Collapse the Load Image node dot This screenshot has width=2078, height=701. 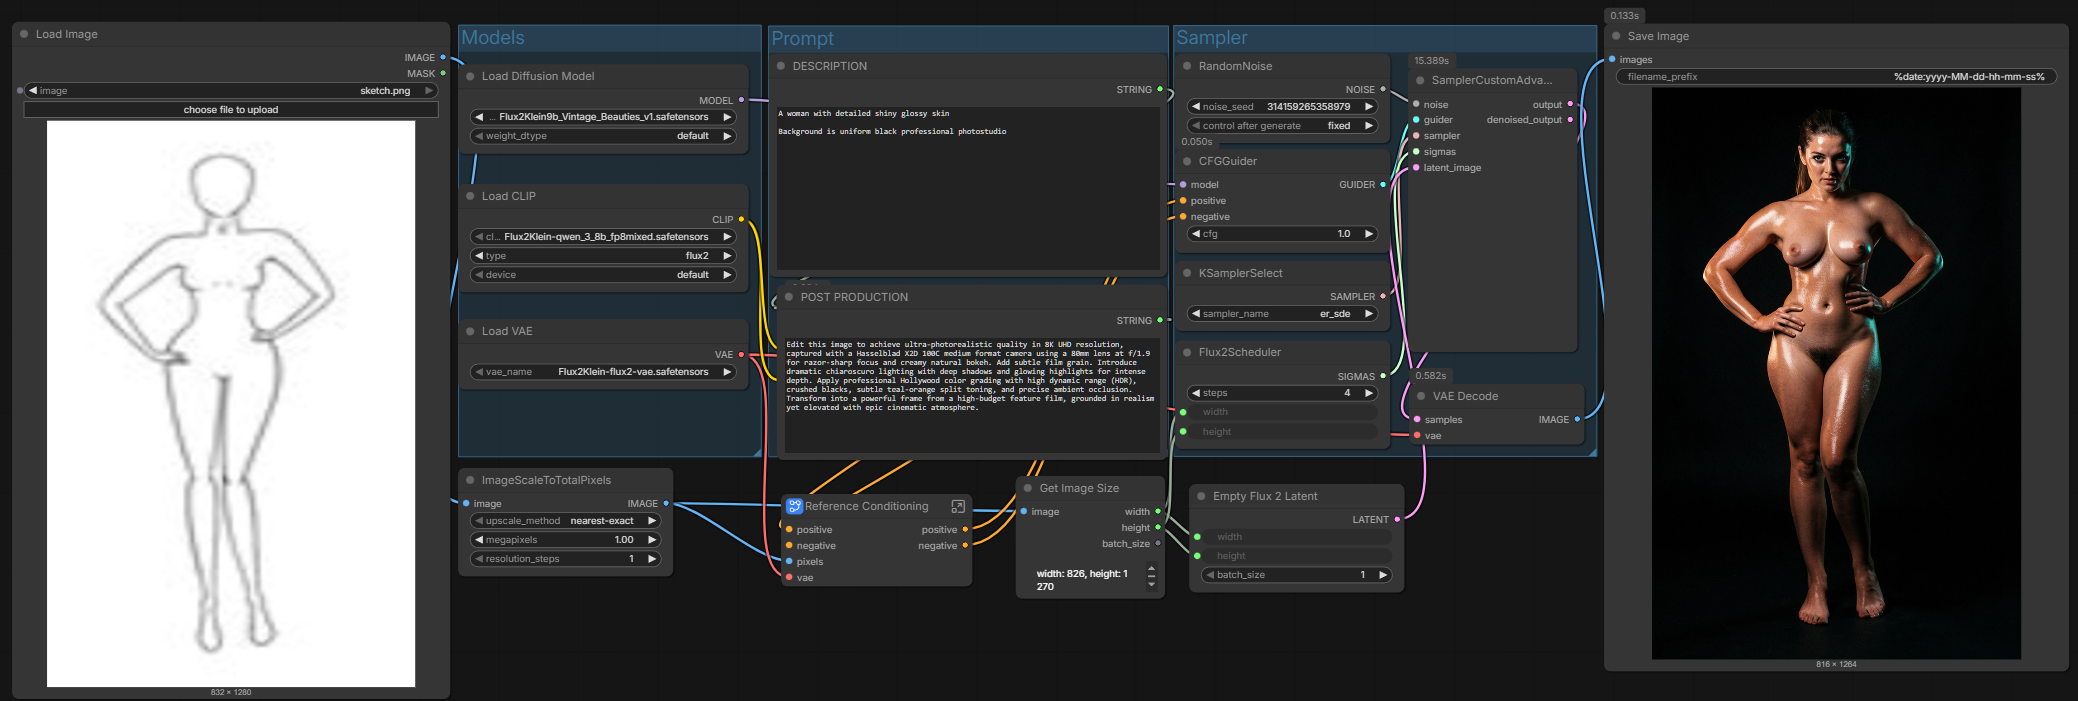24,34
